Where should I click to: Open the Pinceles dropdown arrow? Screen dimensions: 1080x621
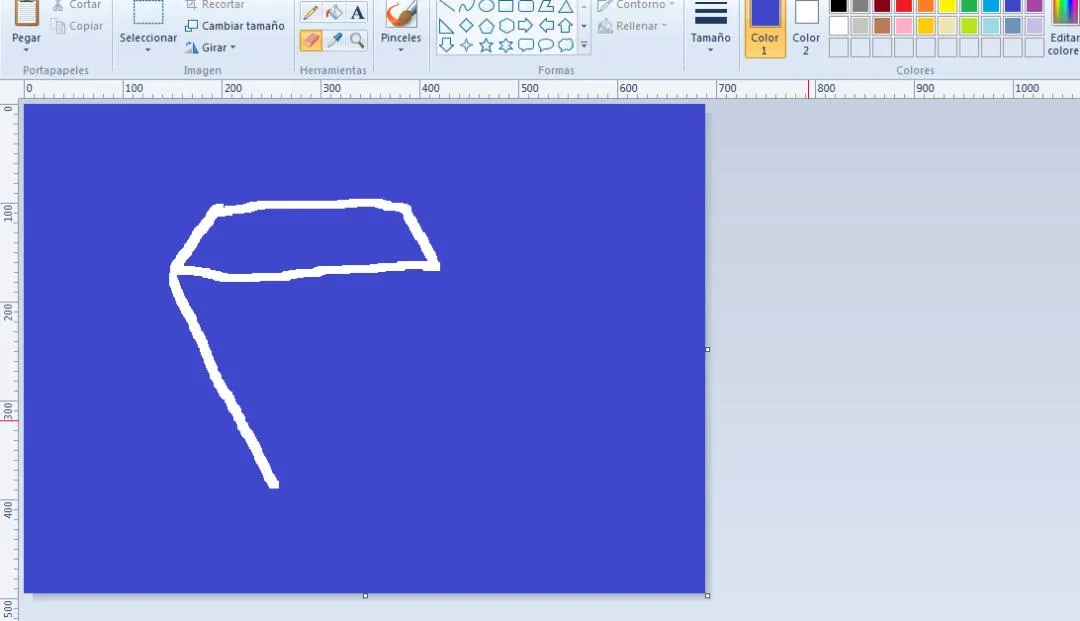401,50
